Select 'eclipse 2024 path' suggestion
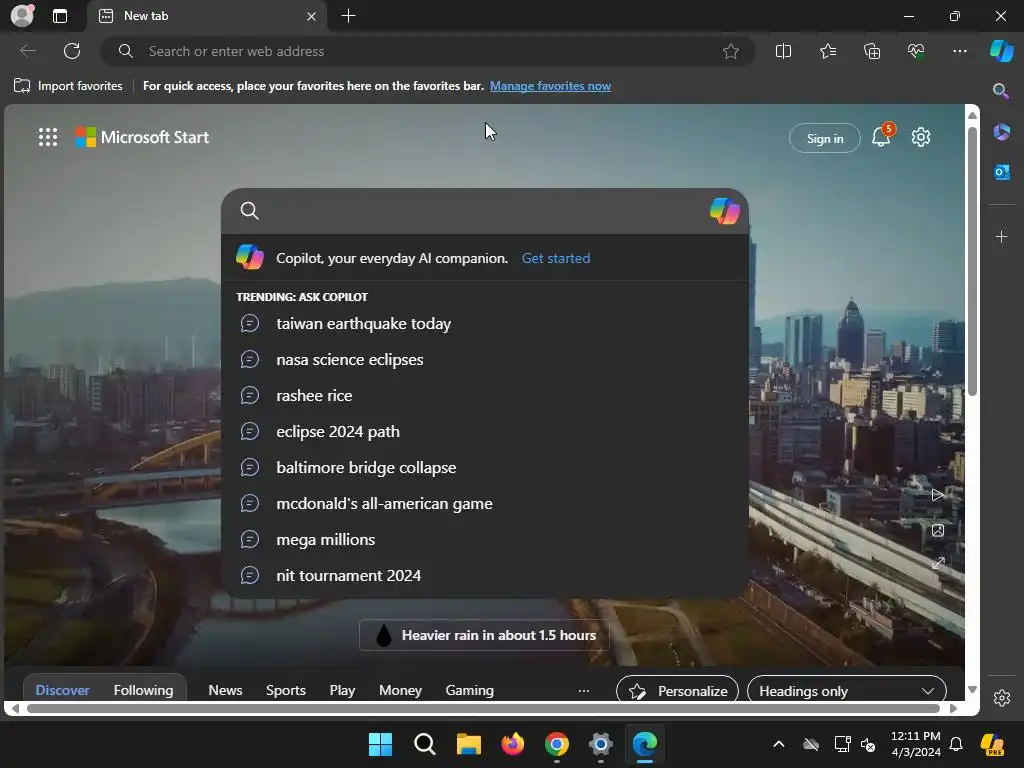 (x=485, y=431)
